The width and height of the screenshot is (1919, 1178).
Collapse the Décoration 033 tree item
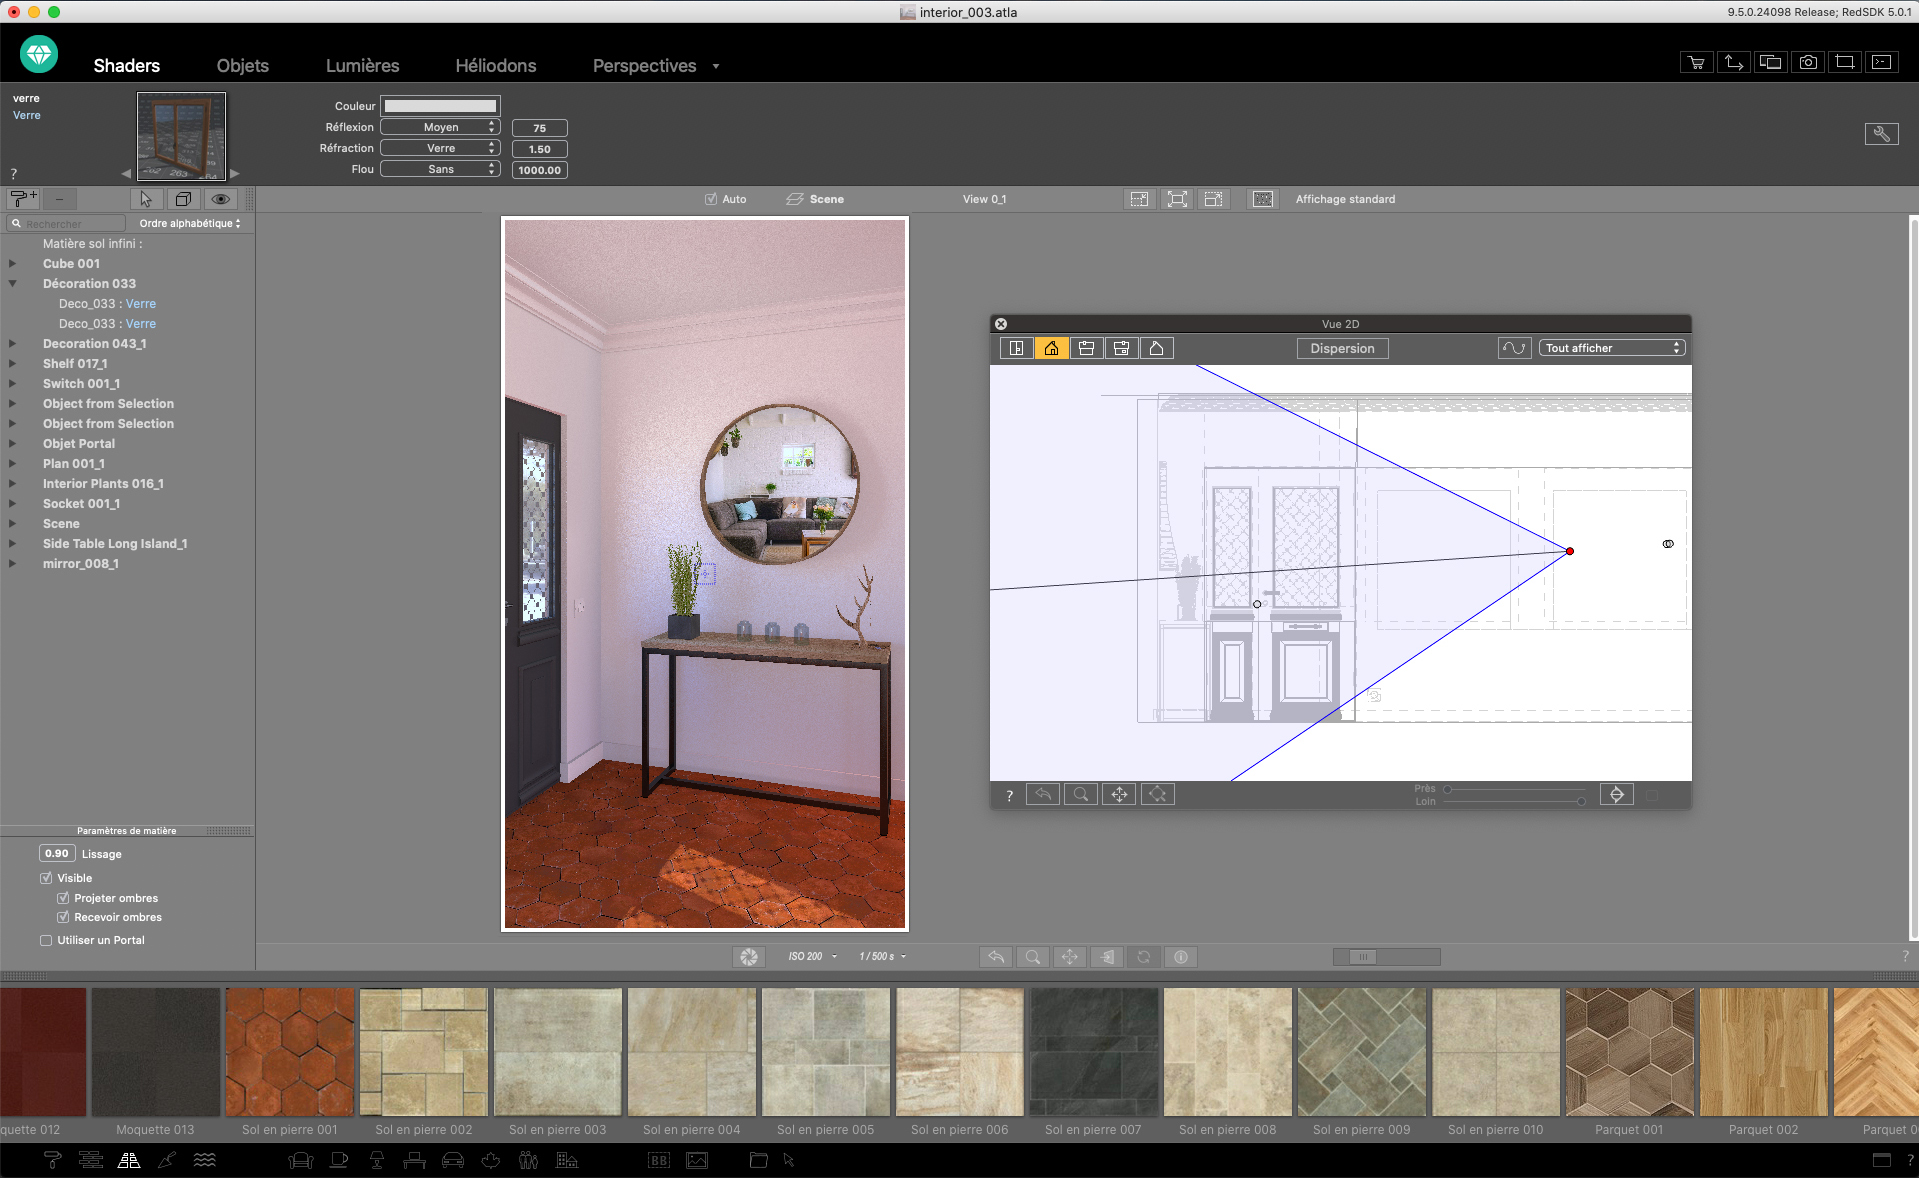coord(13,283)
